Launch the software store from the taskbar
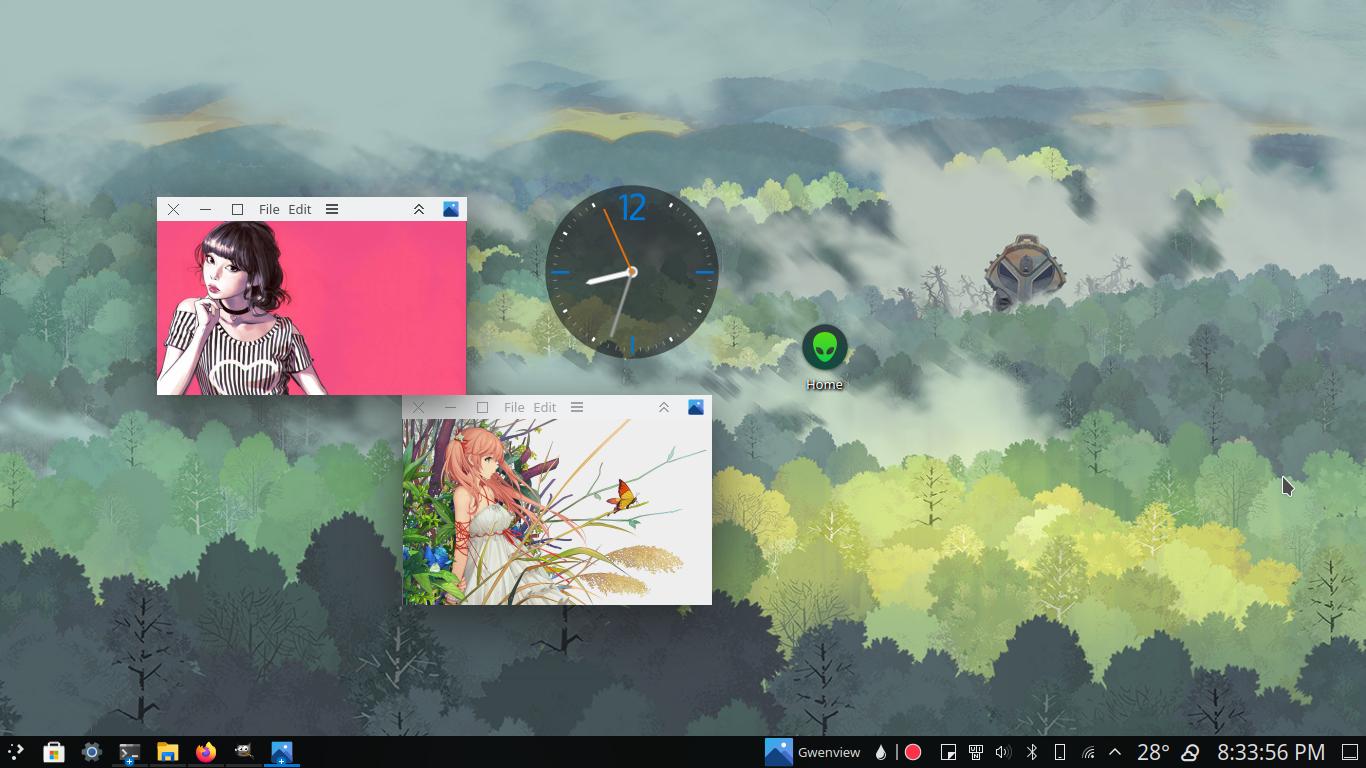The image size is (1366, 768). [54, 752]
